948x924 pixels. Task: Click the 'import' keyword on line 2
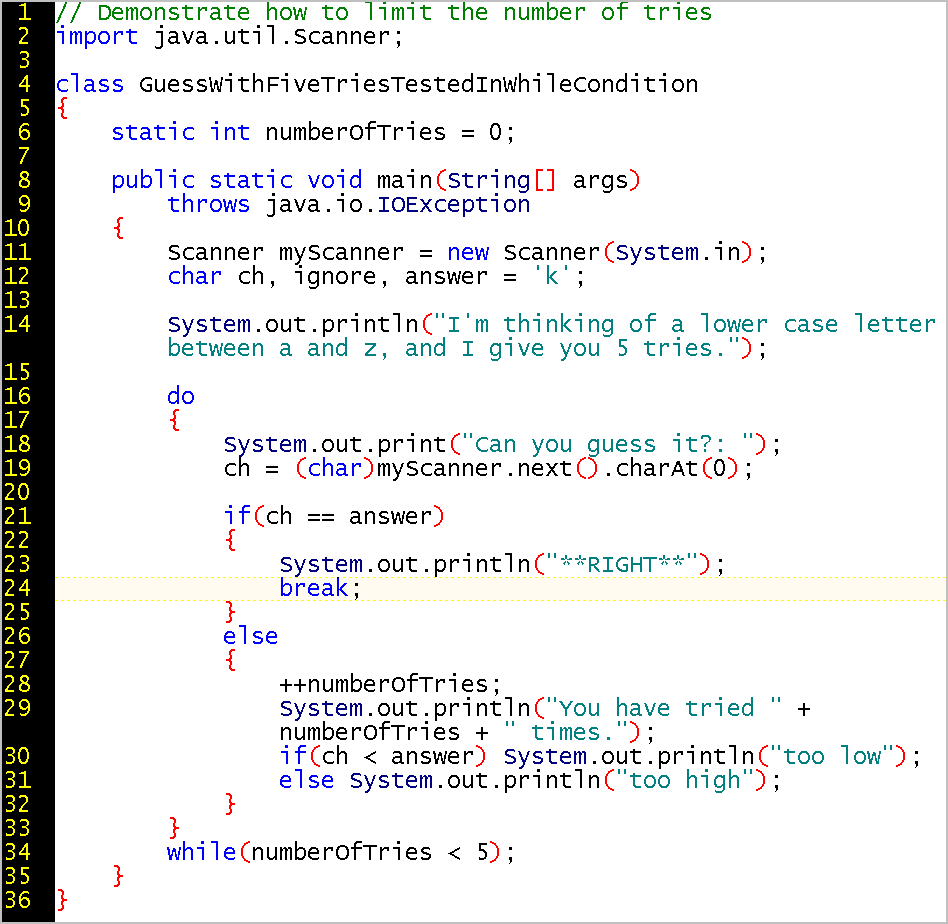[x=97, y=37]
